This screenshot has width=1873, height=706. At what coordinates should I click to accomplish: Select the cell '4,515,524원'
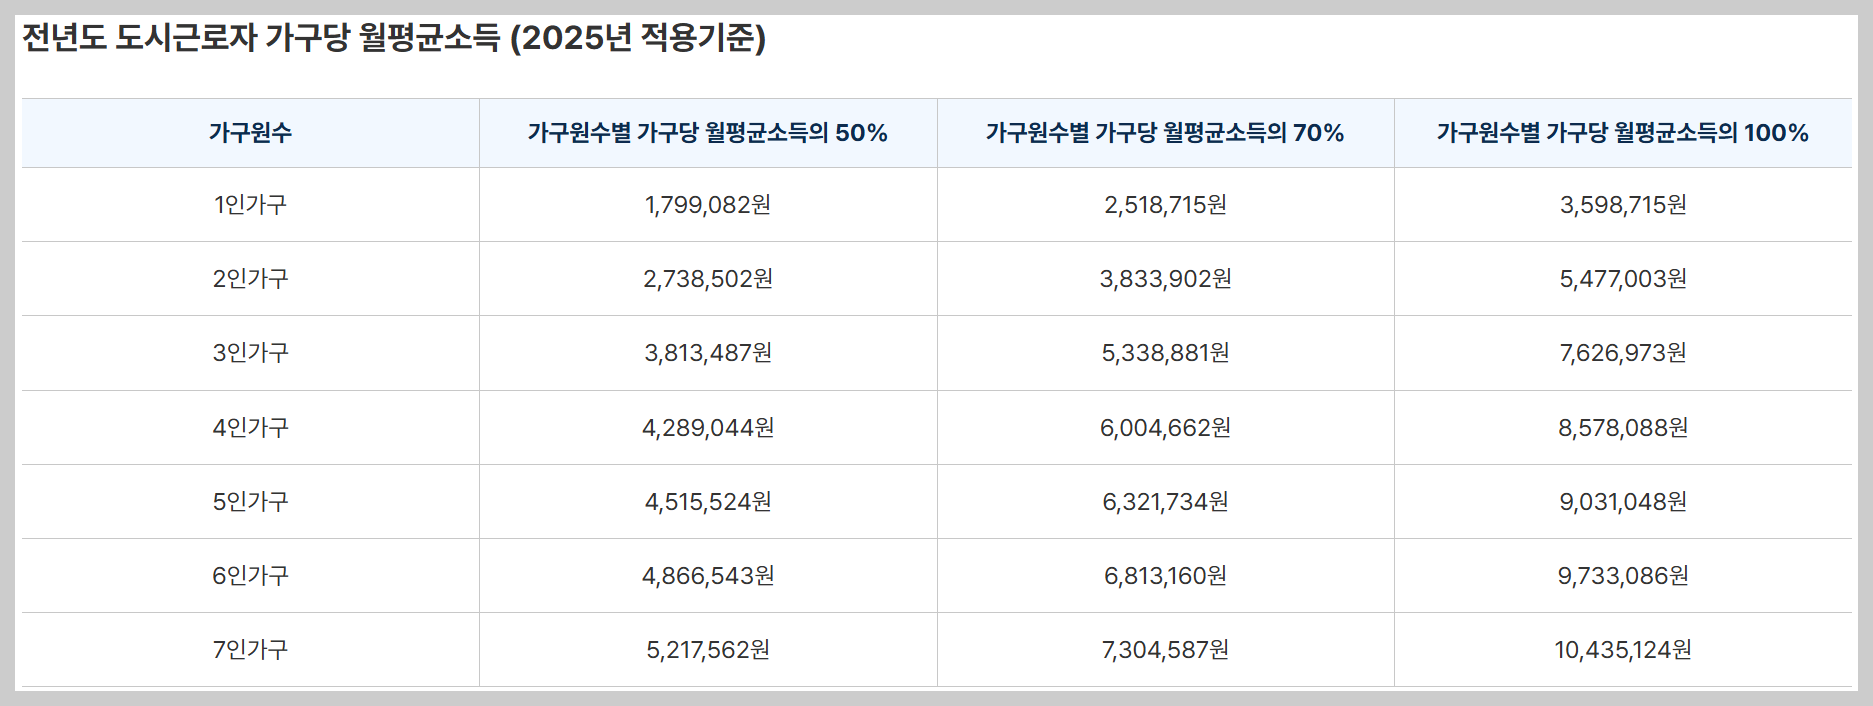click(x=708, y=502)
